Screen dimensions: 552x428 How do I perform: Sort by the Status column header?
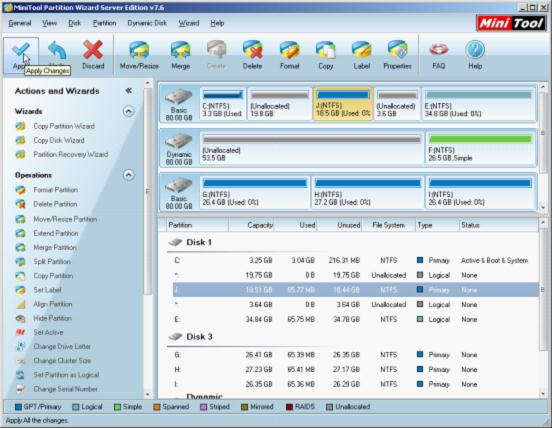click(x=498, y=225)
